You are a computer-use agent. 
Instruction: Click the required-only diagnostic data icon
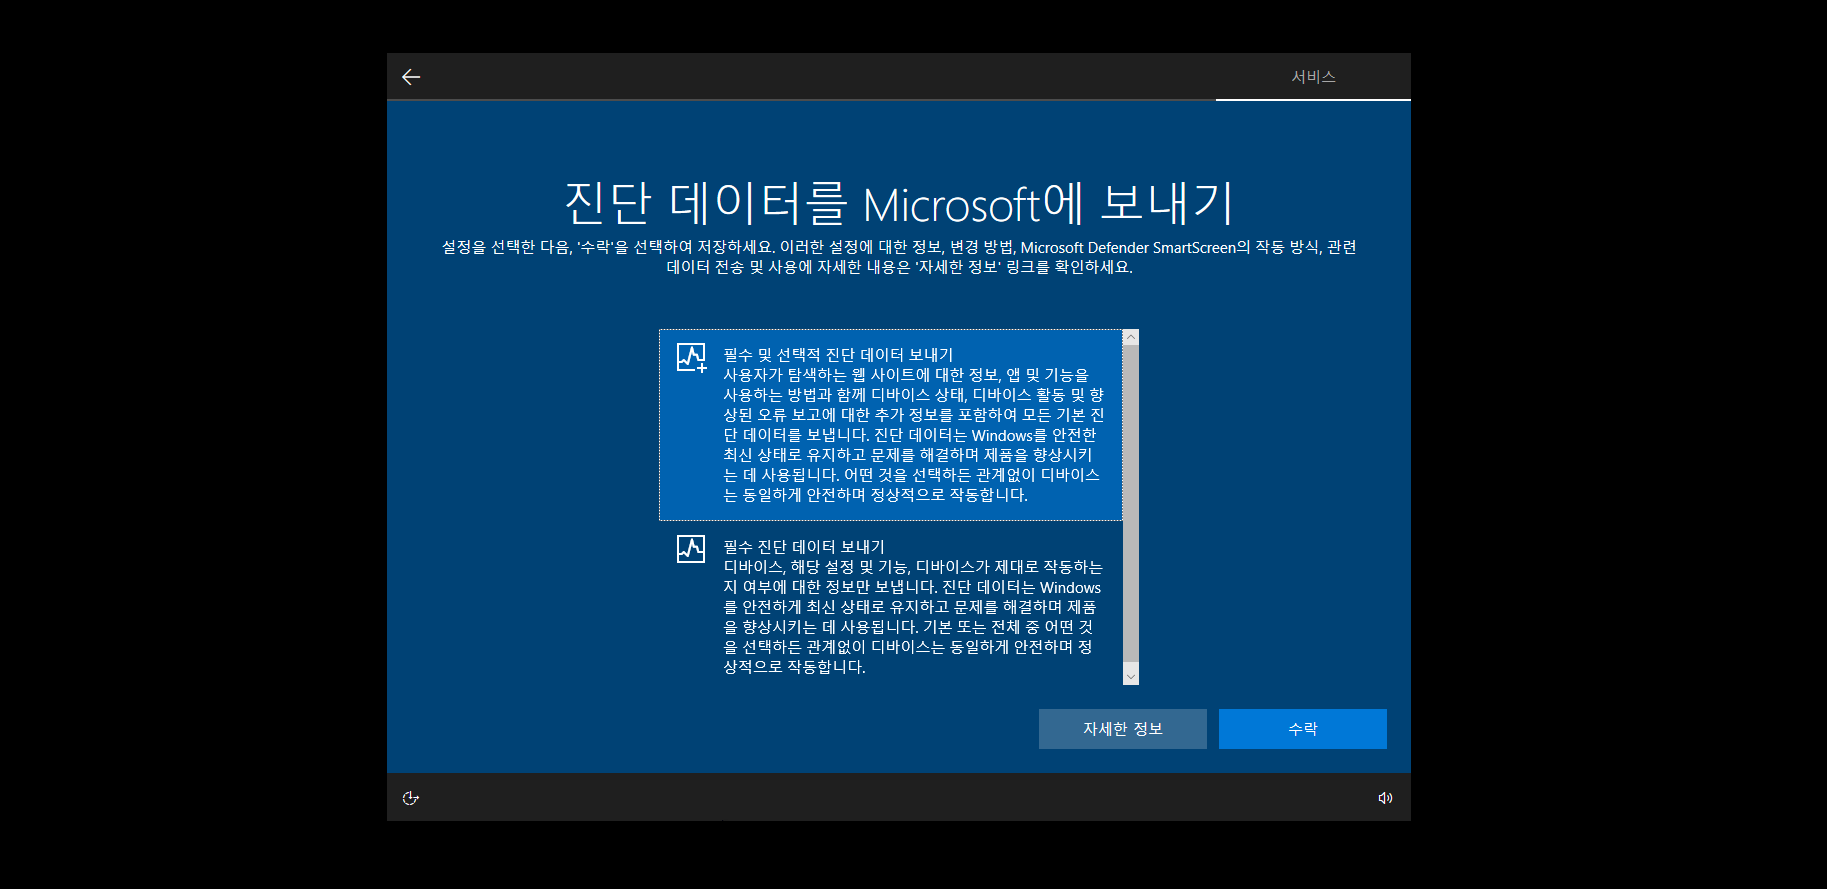click(x=691, y=548)
